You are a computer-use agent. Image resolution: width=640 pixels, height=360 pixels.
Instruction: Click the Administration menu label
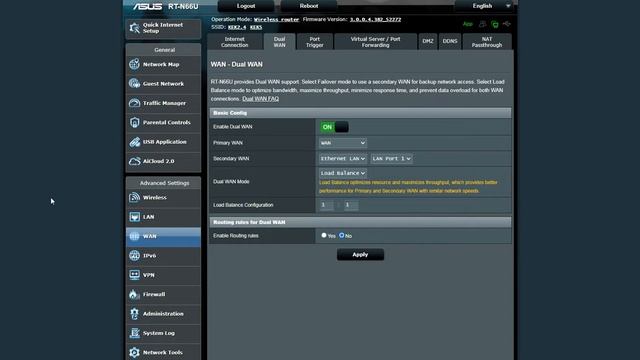click(163, 314)
